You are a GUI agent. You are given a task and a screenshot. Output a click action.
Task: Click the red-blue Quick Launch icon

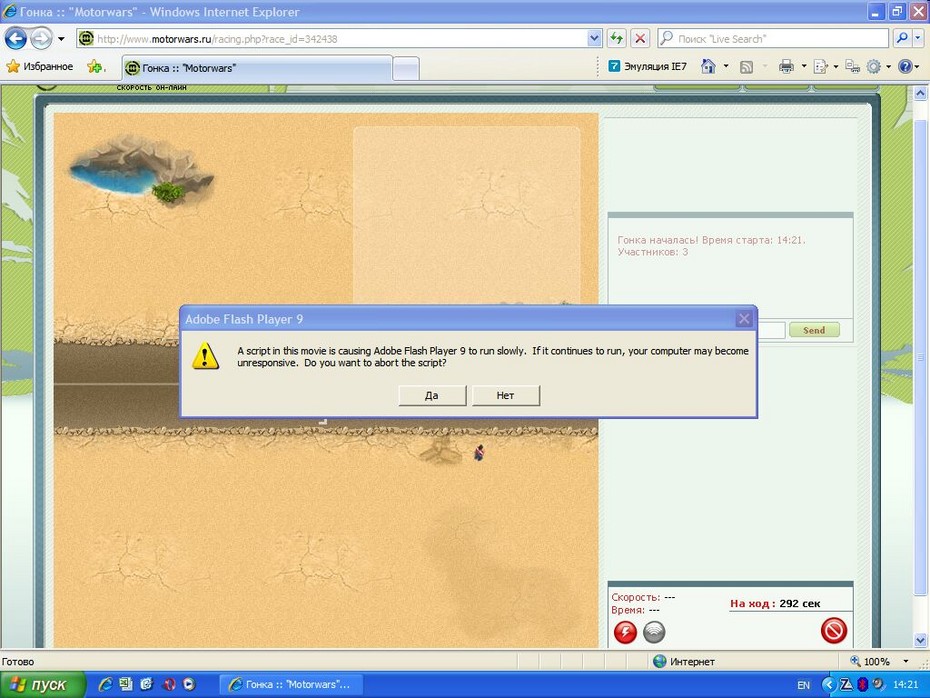pyautogui.click(x=169, y=684)
